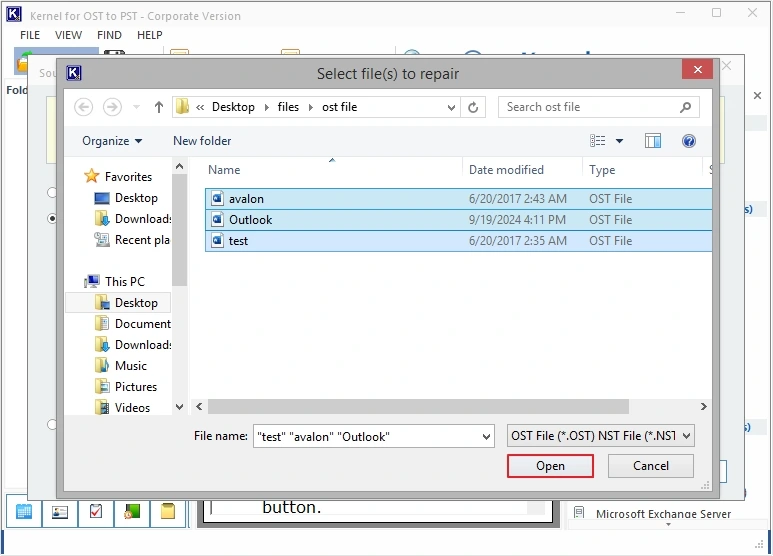The height and width of the screenshot is (556, 773).
Task: Click horizontal scrollbar left arrow
Action: click(199, 407)
